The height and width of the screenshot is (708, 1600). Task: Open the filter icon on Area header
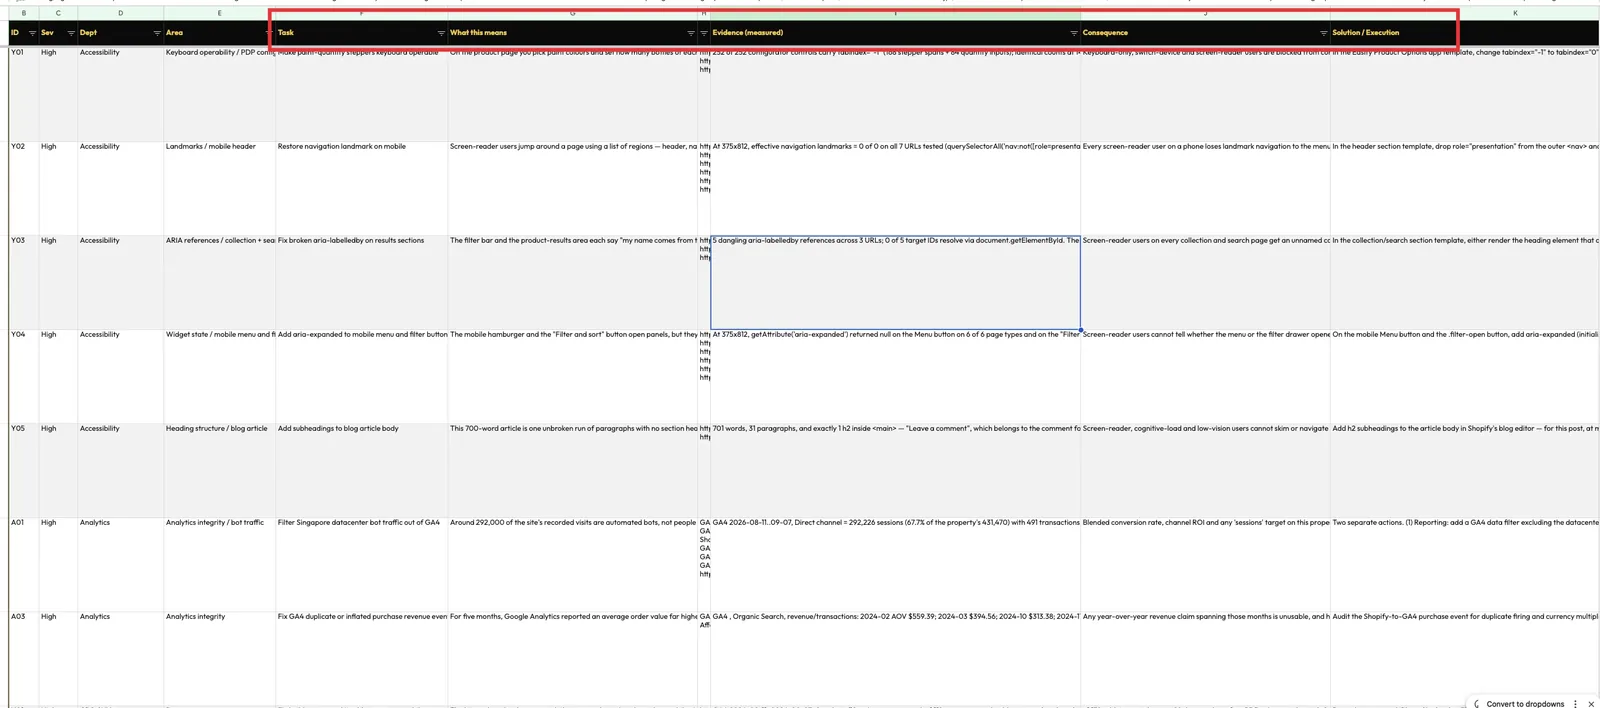coord(269,33)
